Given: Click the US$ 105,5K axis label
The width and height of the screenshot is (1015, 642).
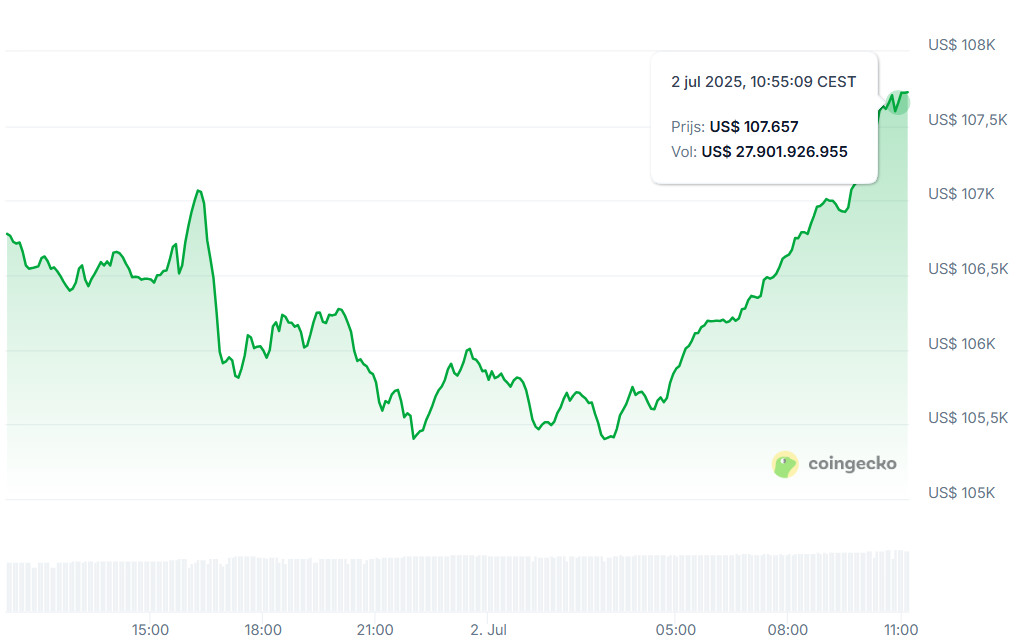Looking at the screenshot, I should (x=968, y=418).
